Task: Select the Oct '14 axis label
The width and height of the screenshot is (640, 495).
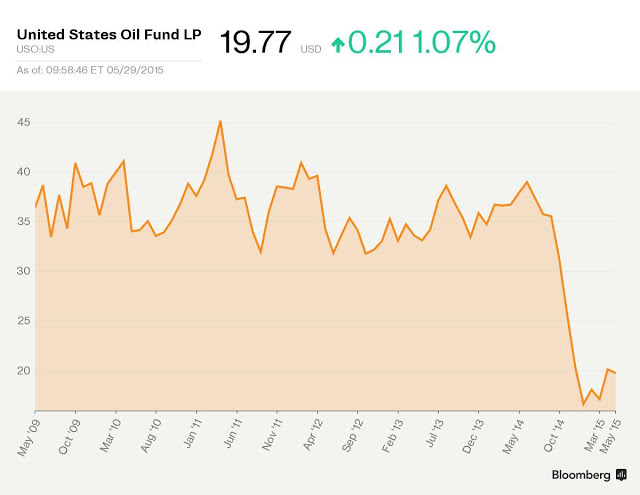Action: 553,436
